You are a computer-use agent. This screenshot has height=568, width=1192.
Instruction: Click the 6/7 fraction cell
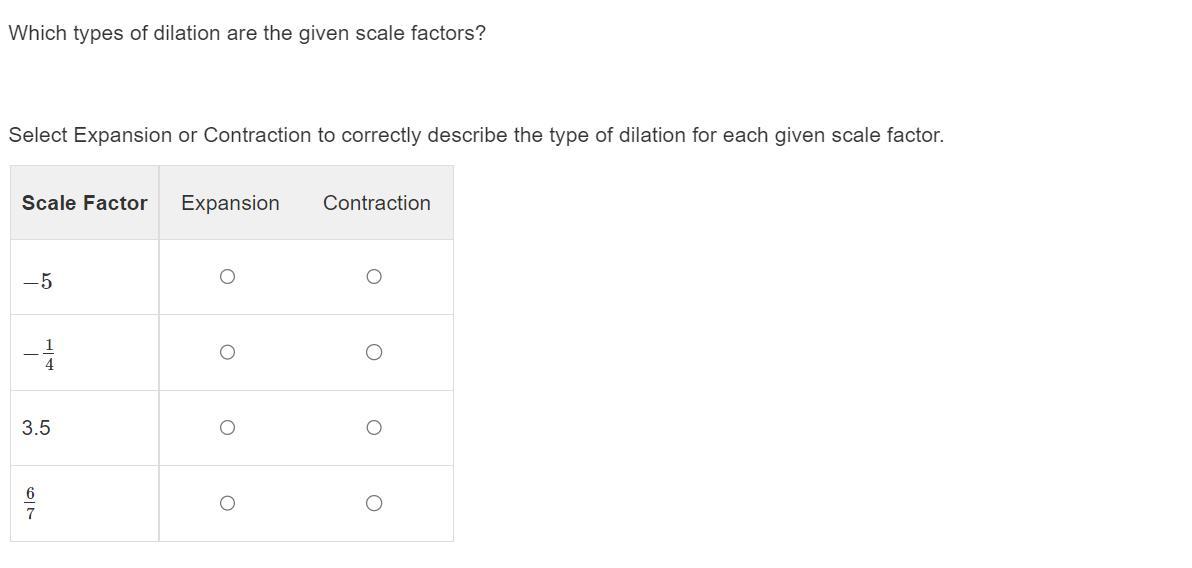(30, 504)
